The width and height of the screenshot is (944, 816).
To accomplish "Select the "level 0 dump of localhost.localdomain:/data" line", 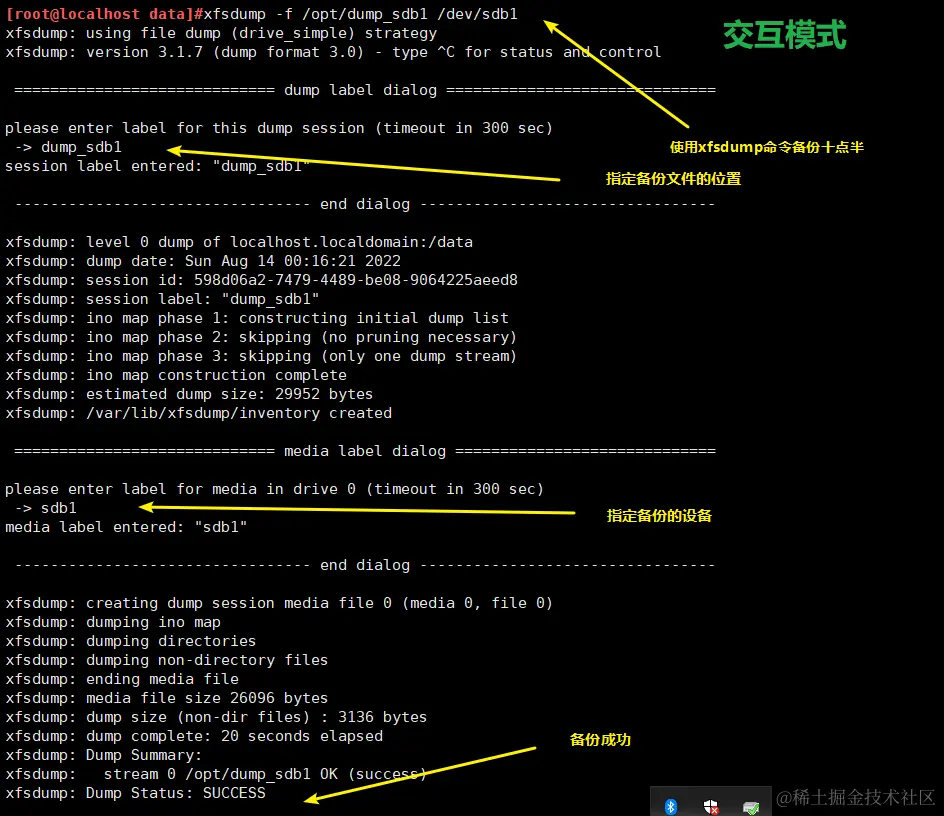I will tap(239, 242).
